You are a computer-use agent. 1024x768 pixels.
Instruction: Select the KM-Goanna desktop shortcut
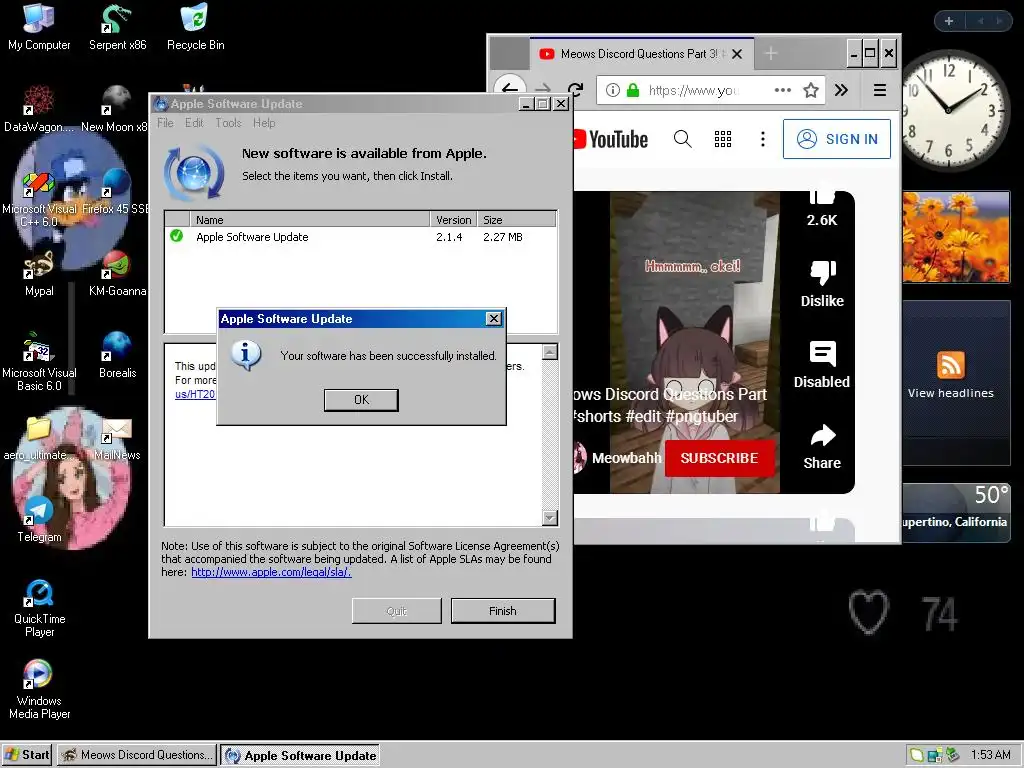[118, 274]
